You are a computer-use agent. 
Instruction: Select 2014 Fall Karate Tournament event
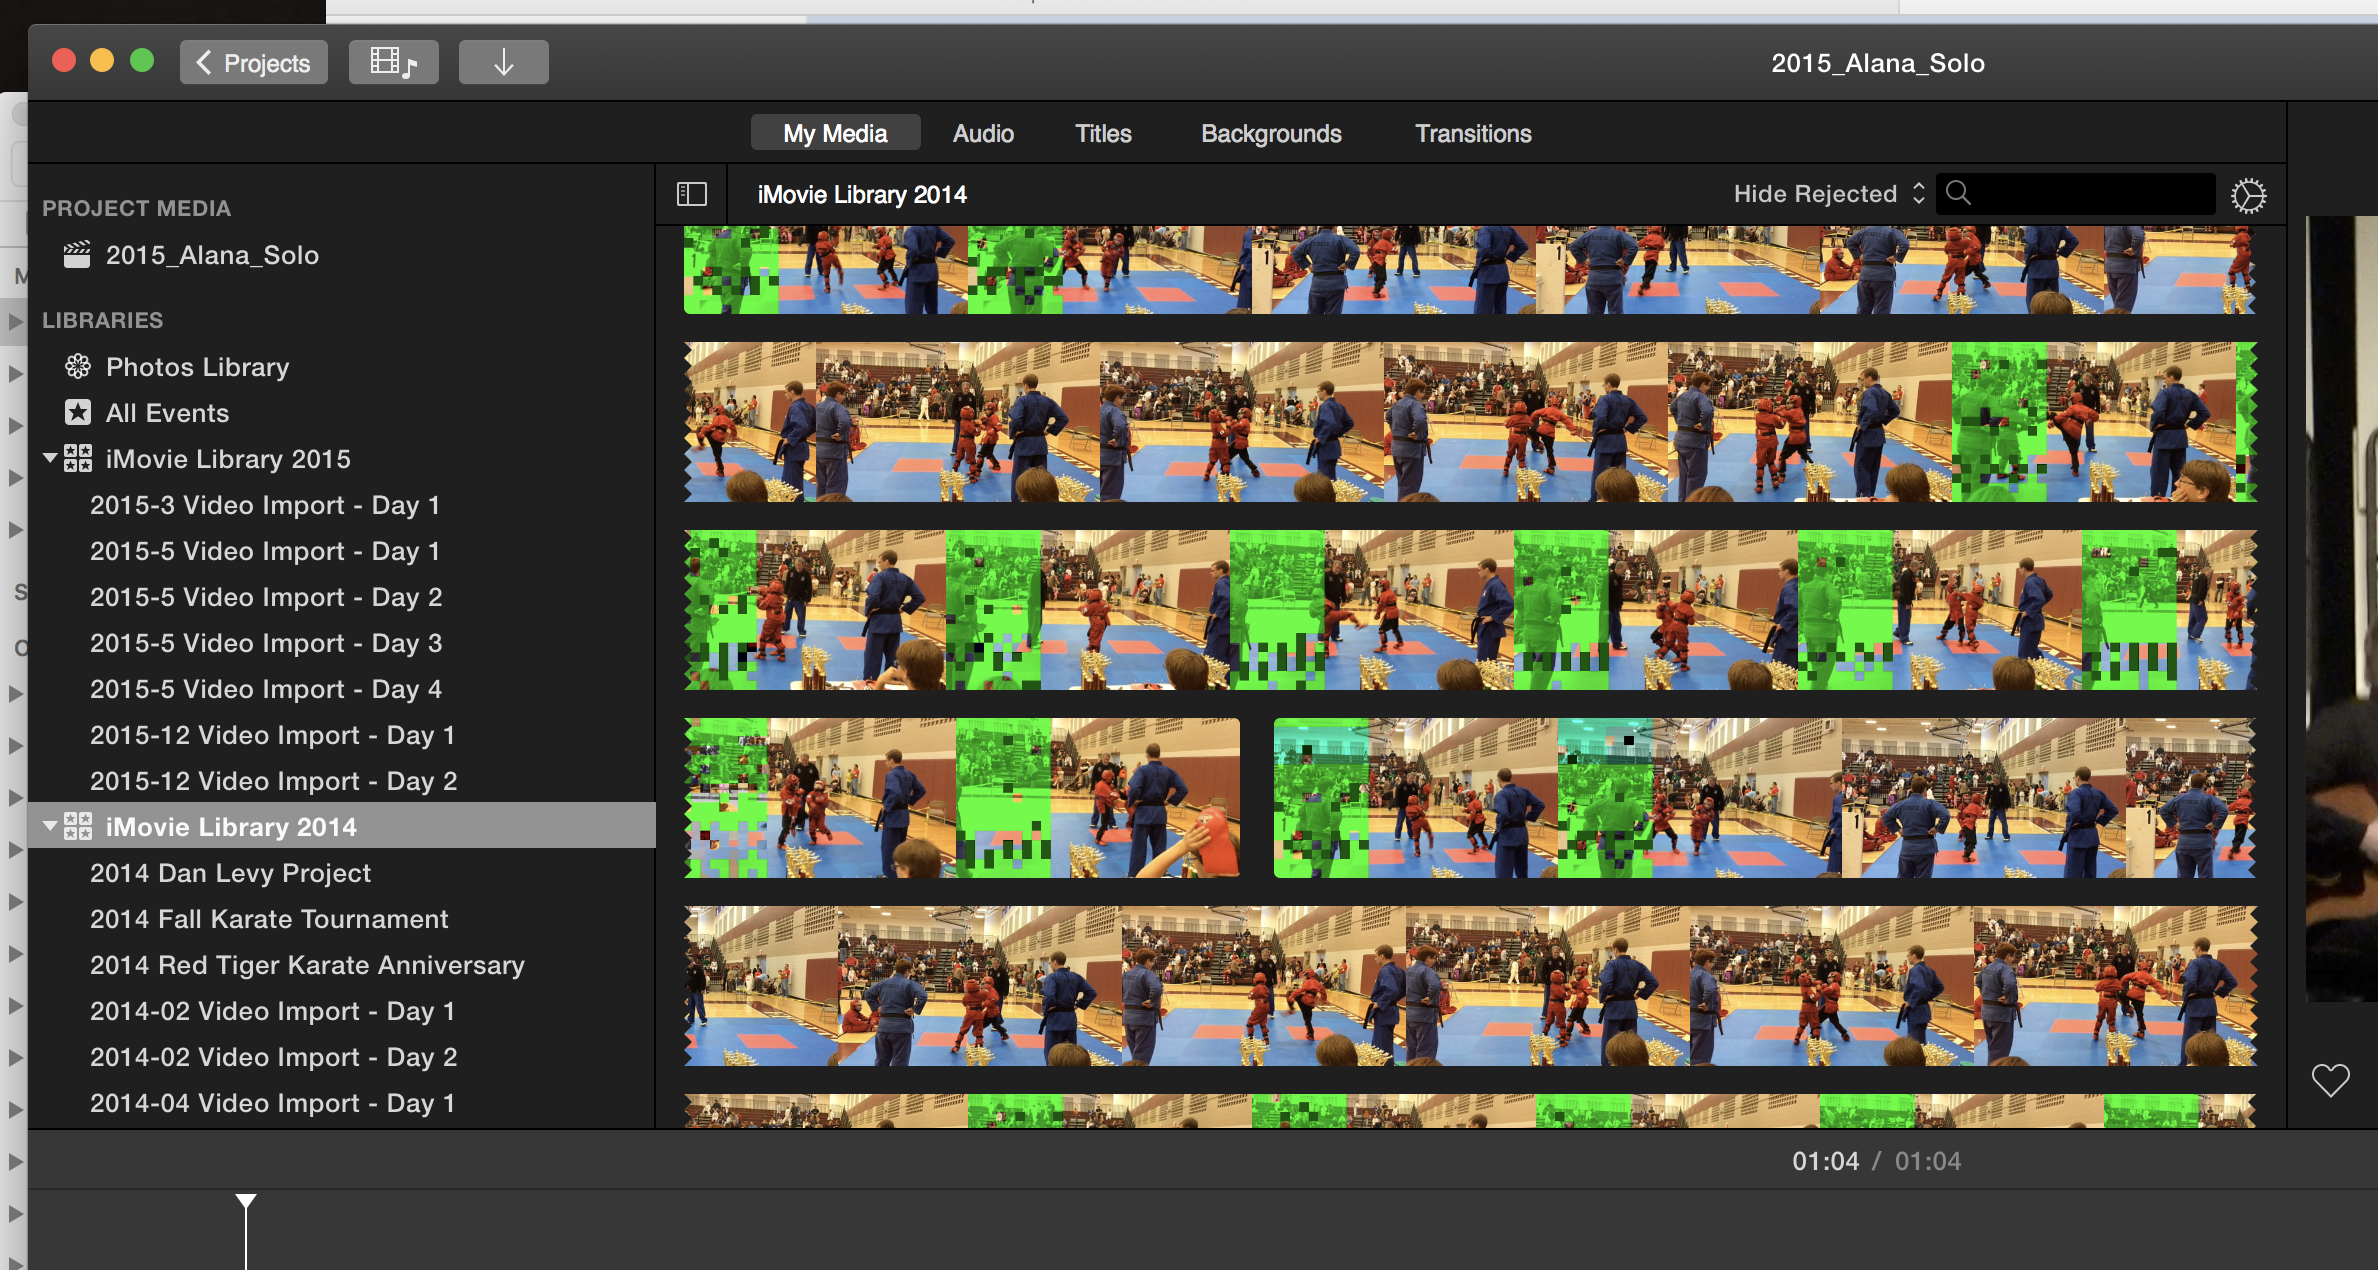tap(269, 919)
